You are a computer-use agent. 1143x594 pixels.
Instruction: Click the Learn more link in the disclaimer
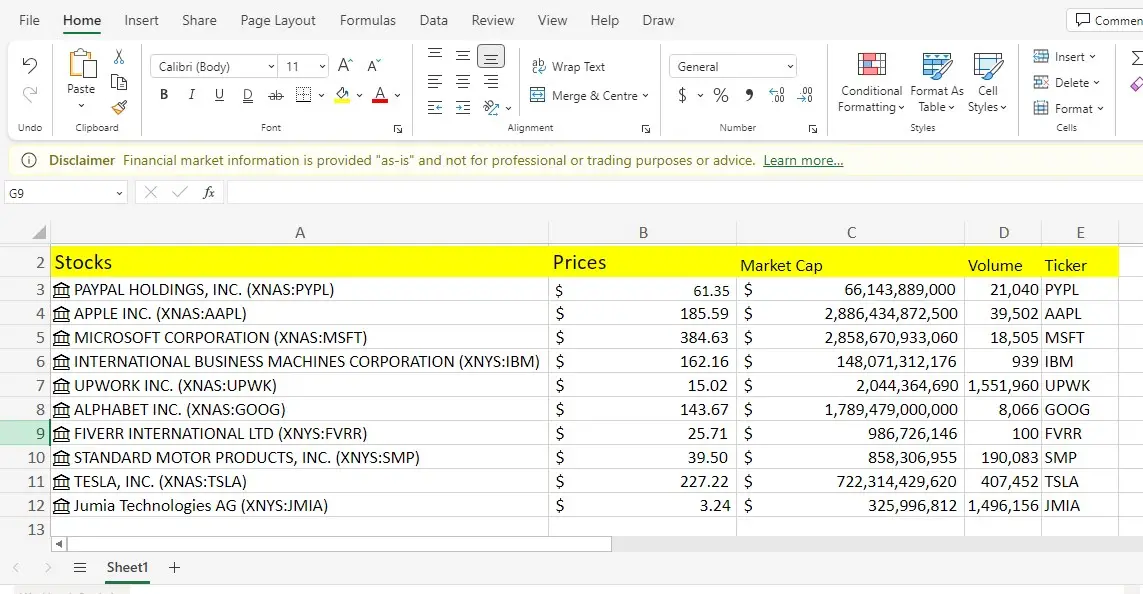pos(802,160)
